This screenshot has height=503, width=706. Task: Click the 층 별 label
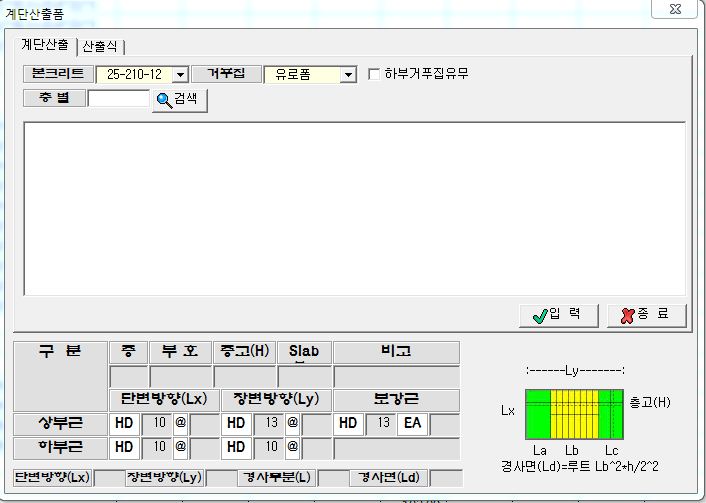pos(54,98)
